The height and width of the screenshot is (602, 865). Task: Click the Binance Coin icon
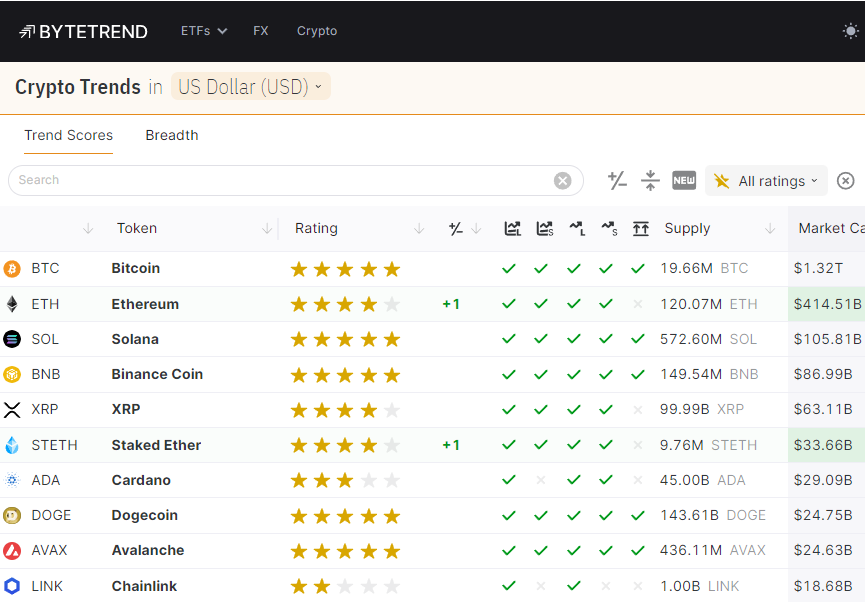(12, 374)
